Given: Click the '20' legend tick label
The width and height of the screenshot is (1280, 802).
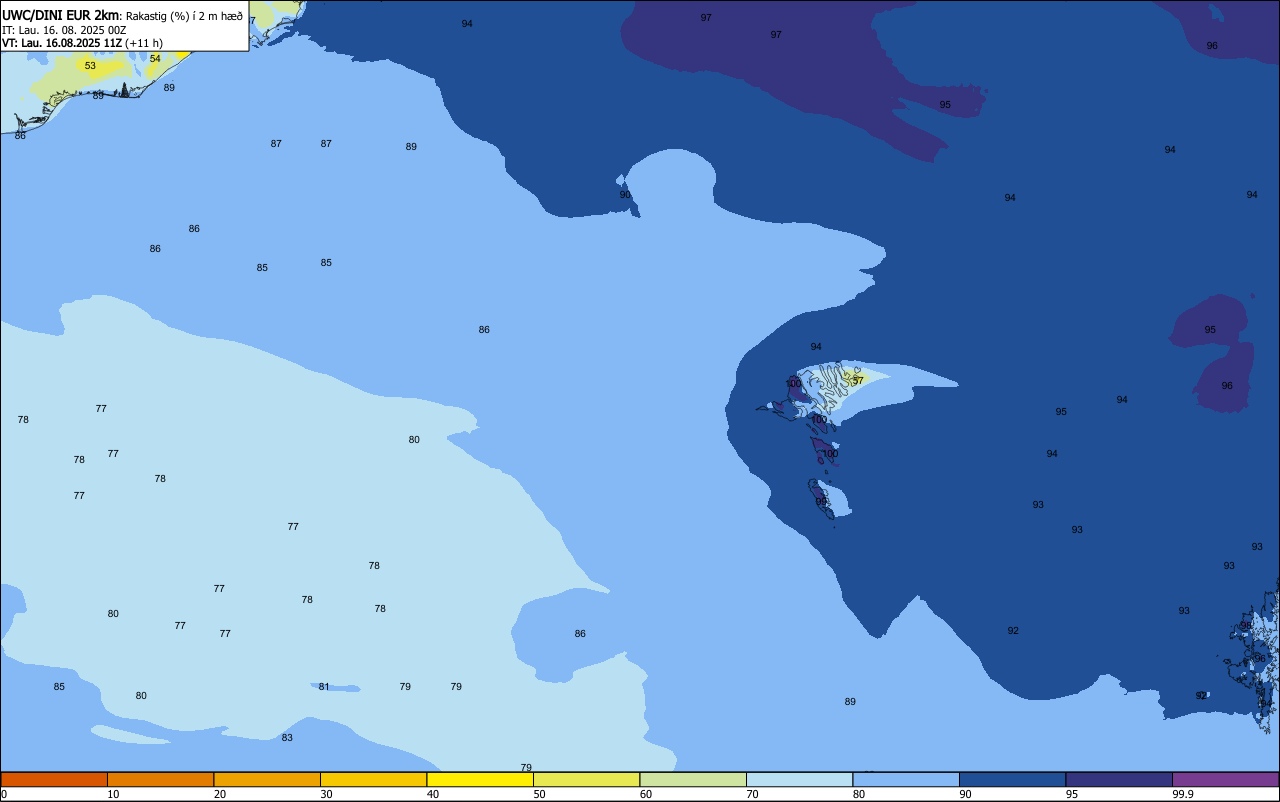Looking at the screenshot, I should (x=220, y=794).
